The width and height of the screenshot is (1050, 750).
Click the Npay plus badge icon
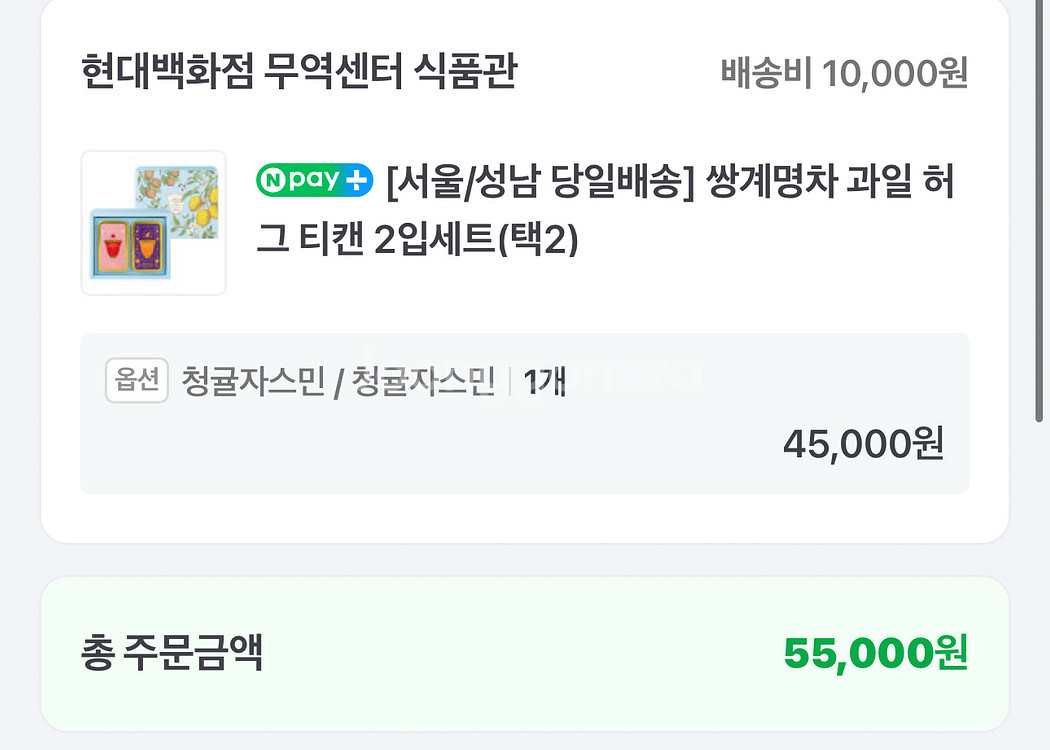pos(314,183)
